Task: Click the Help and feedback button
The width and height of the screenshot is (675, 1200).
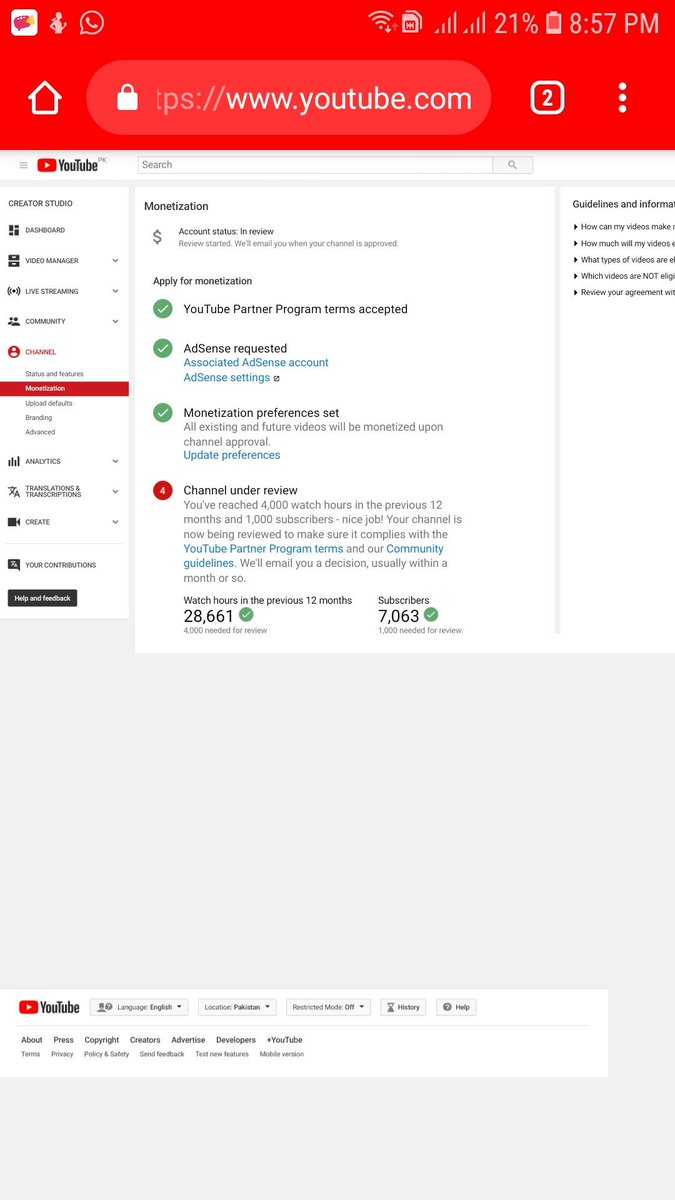Action: tap(43, 598)
